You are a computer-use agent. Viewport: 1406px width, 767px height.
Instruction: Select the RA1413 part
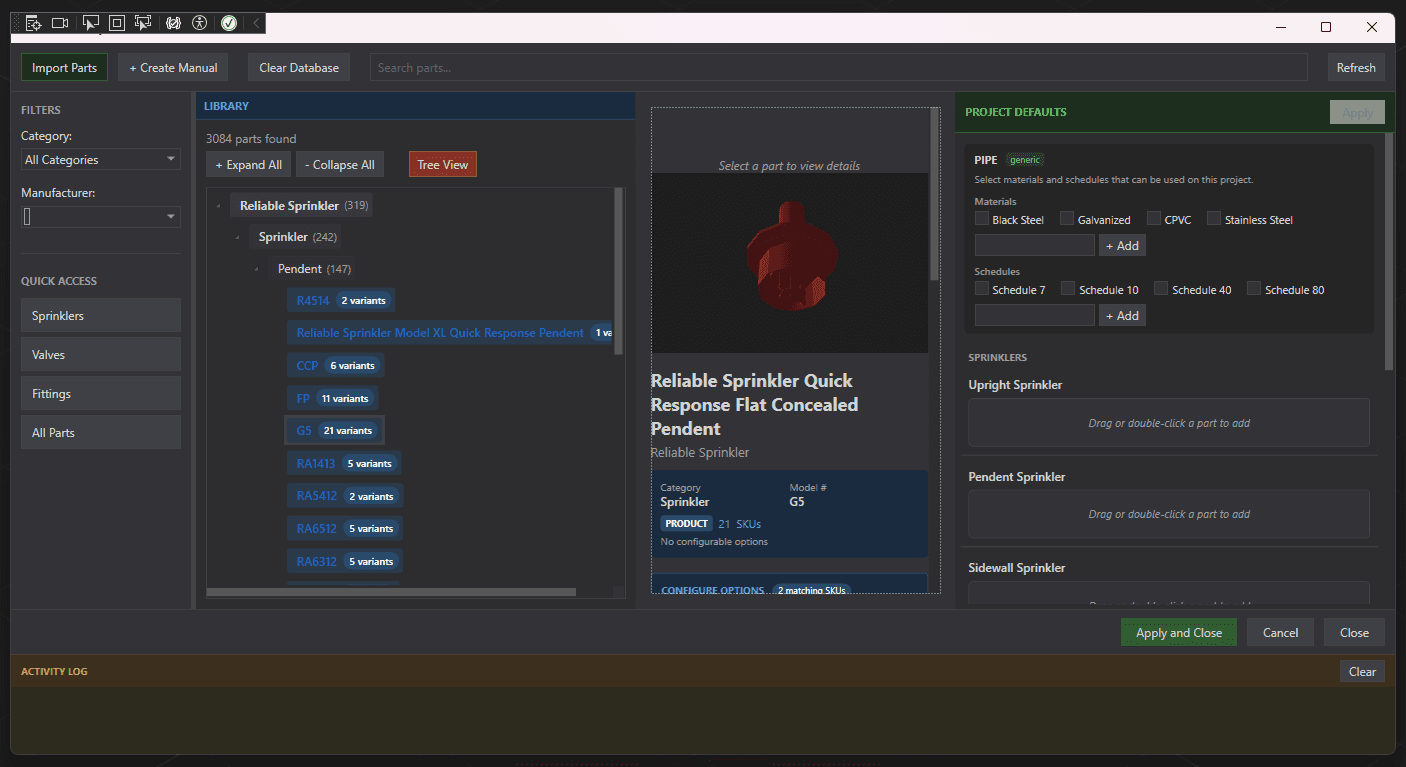coord(344,463)
